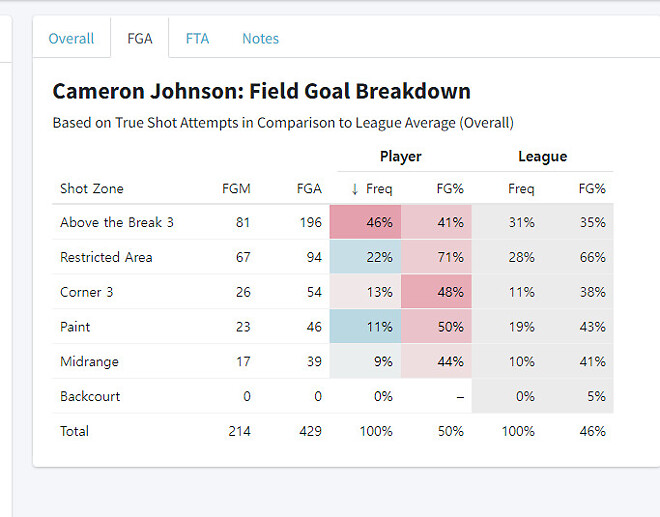Sort by Player FG% column header

coord(450,189)
